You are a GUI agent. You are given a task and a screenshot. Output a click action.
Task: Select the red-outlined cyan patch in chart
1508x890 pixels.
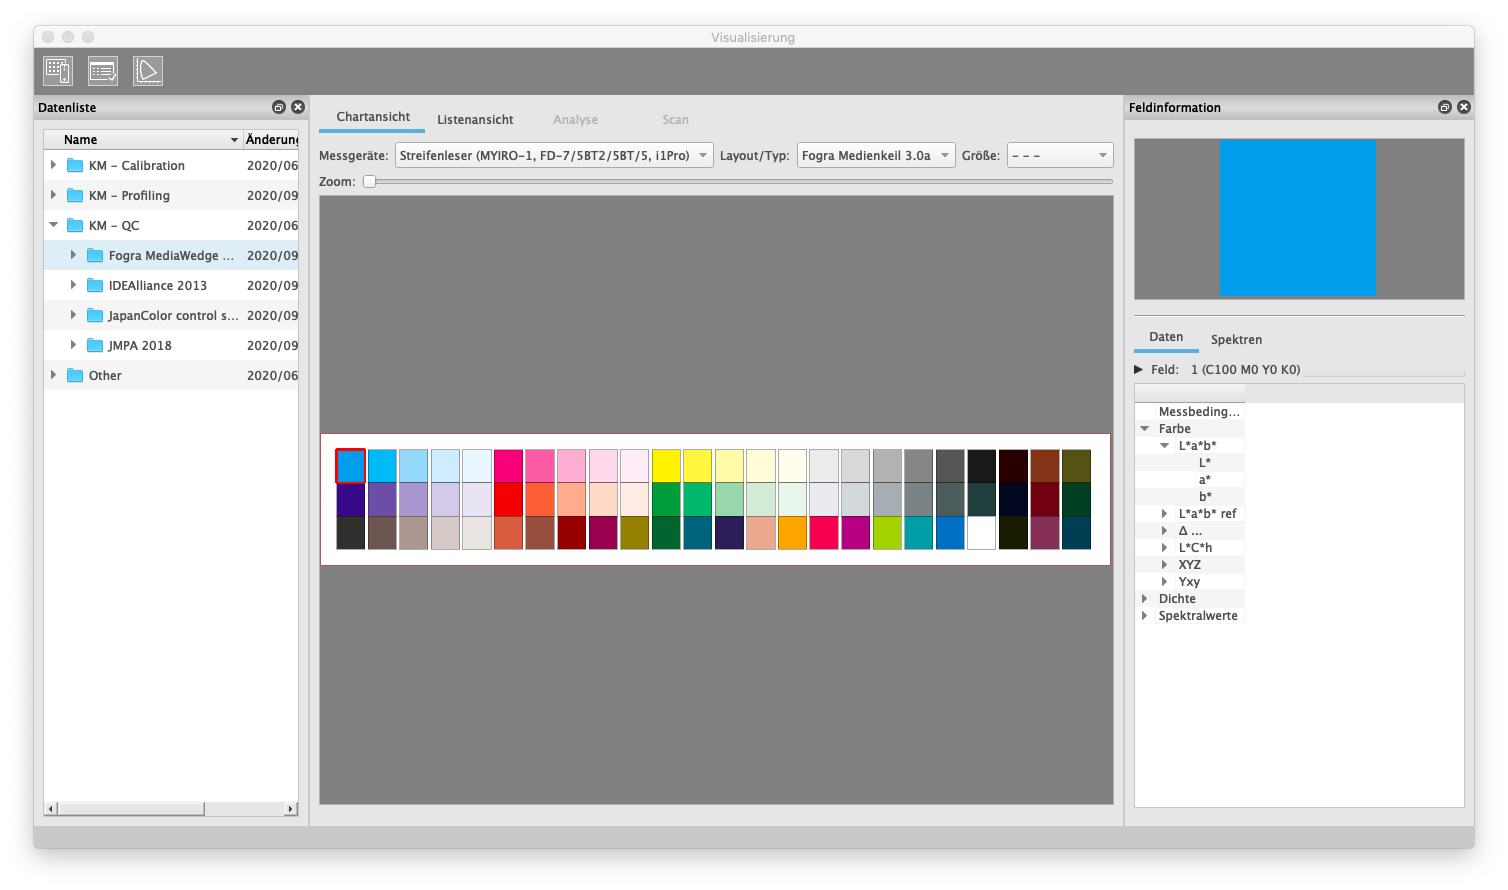click(350, 466)
